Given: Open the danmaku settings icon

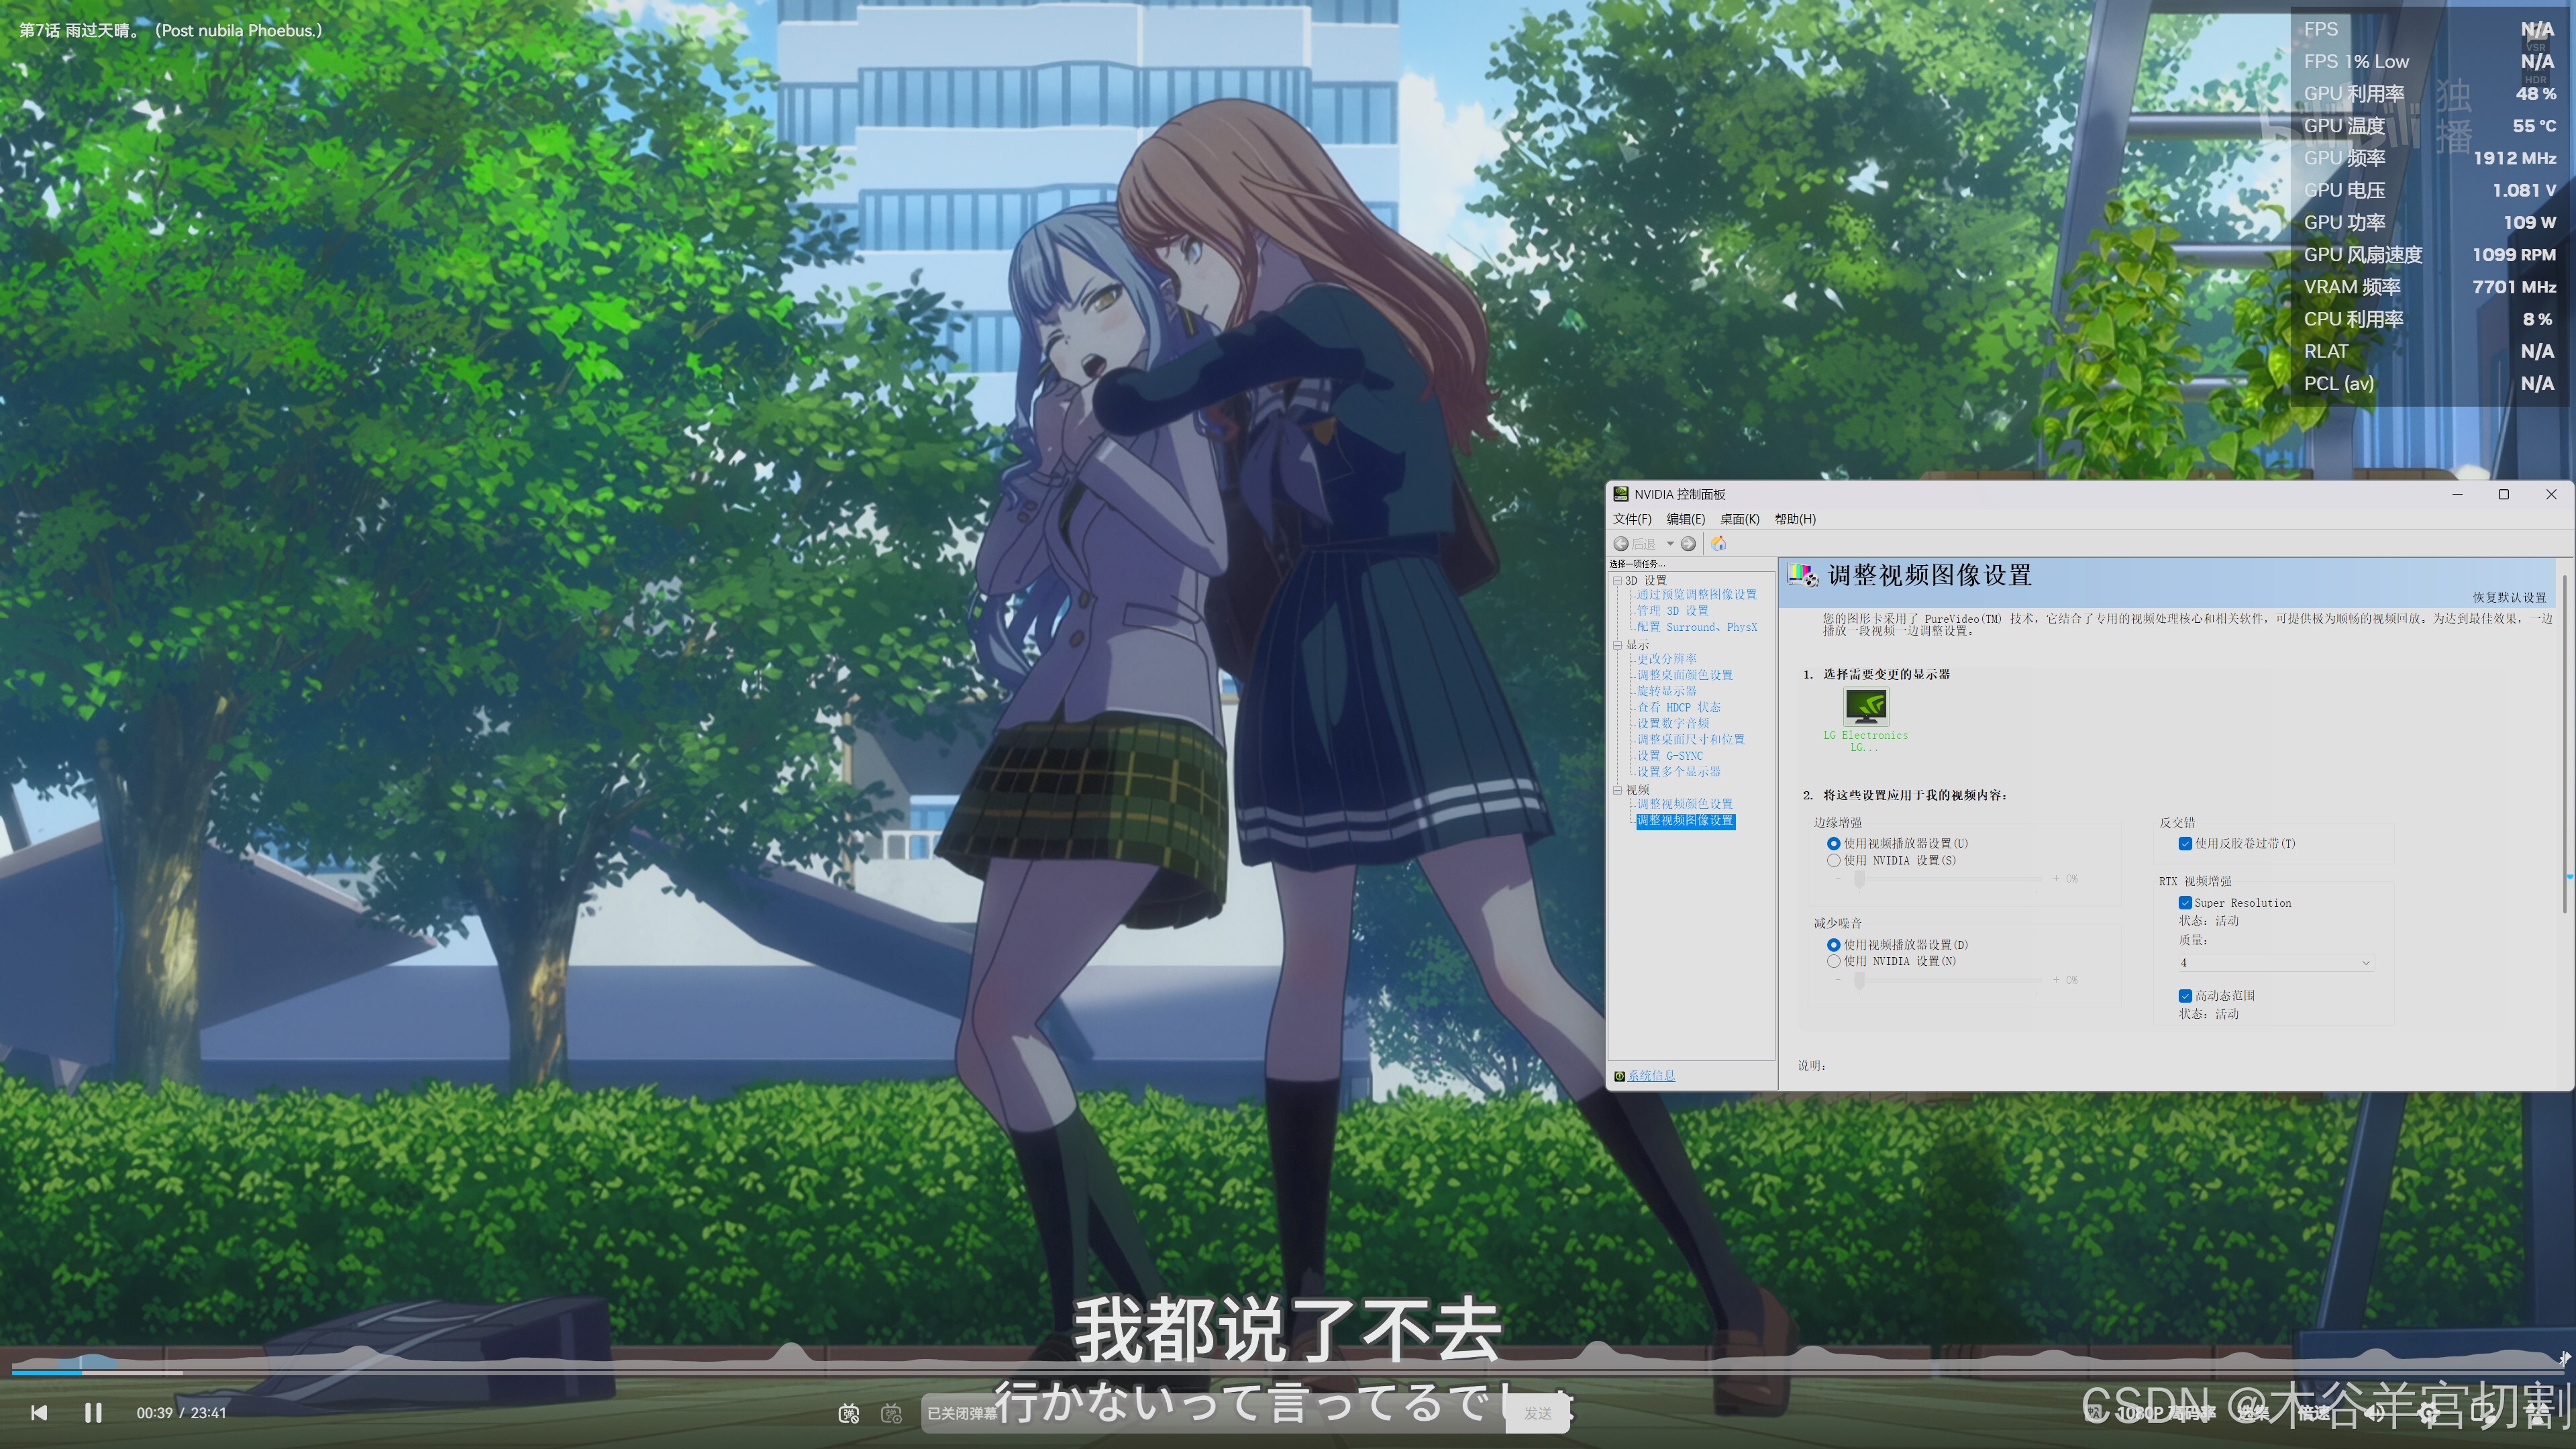Looking at the screenshot, I should click(x=891, y=1413).
